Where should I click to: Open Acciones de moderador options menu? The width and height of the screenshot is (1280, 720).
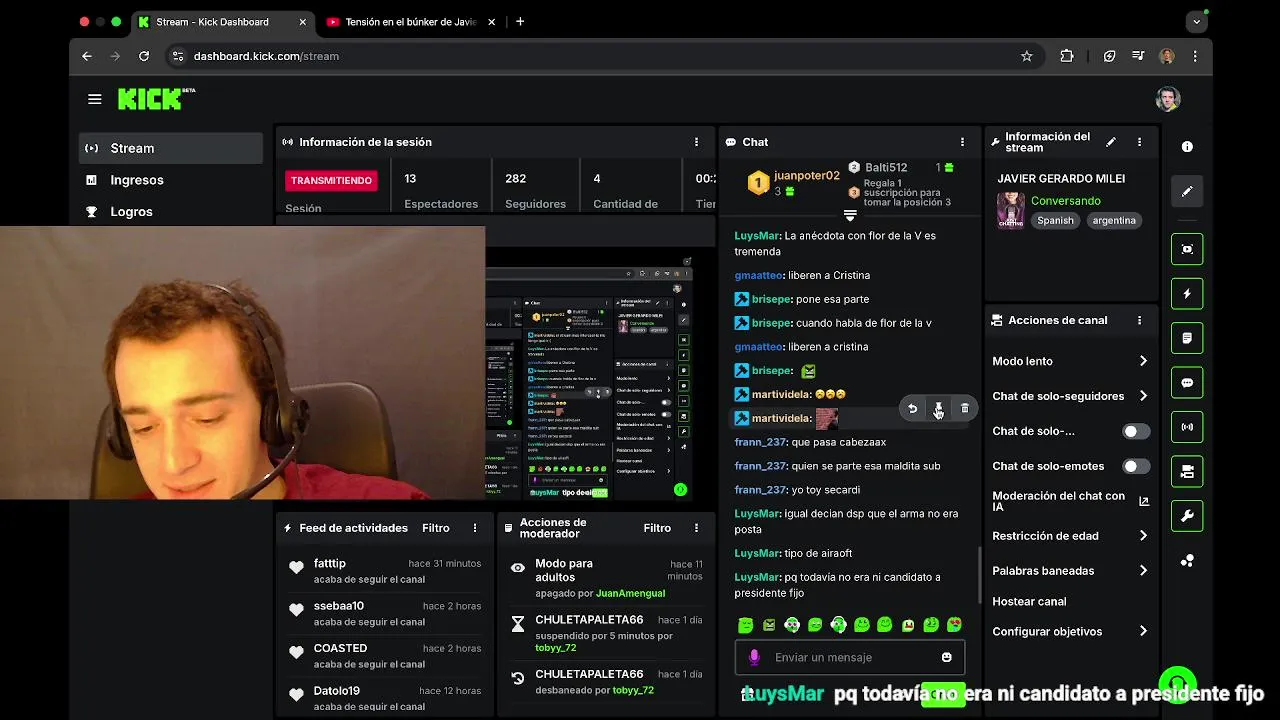coord(696,528)
